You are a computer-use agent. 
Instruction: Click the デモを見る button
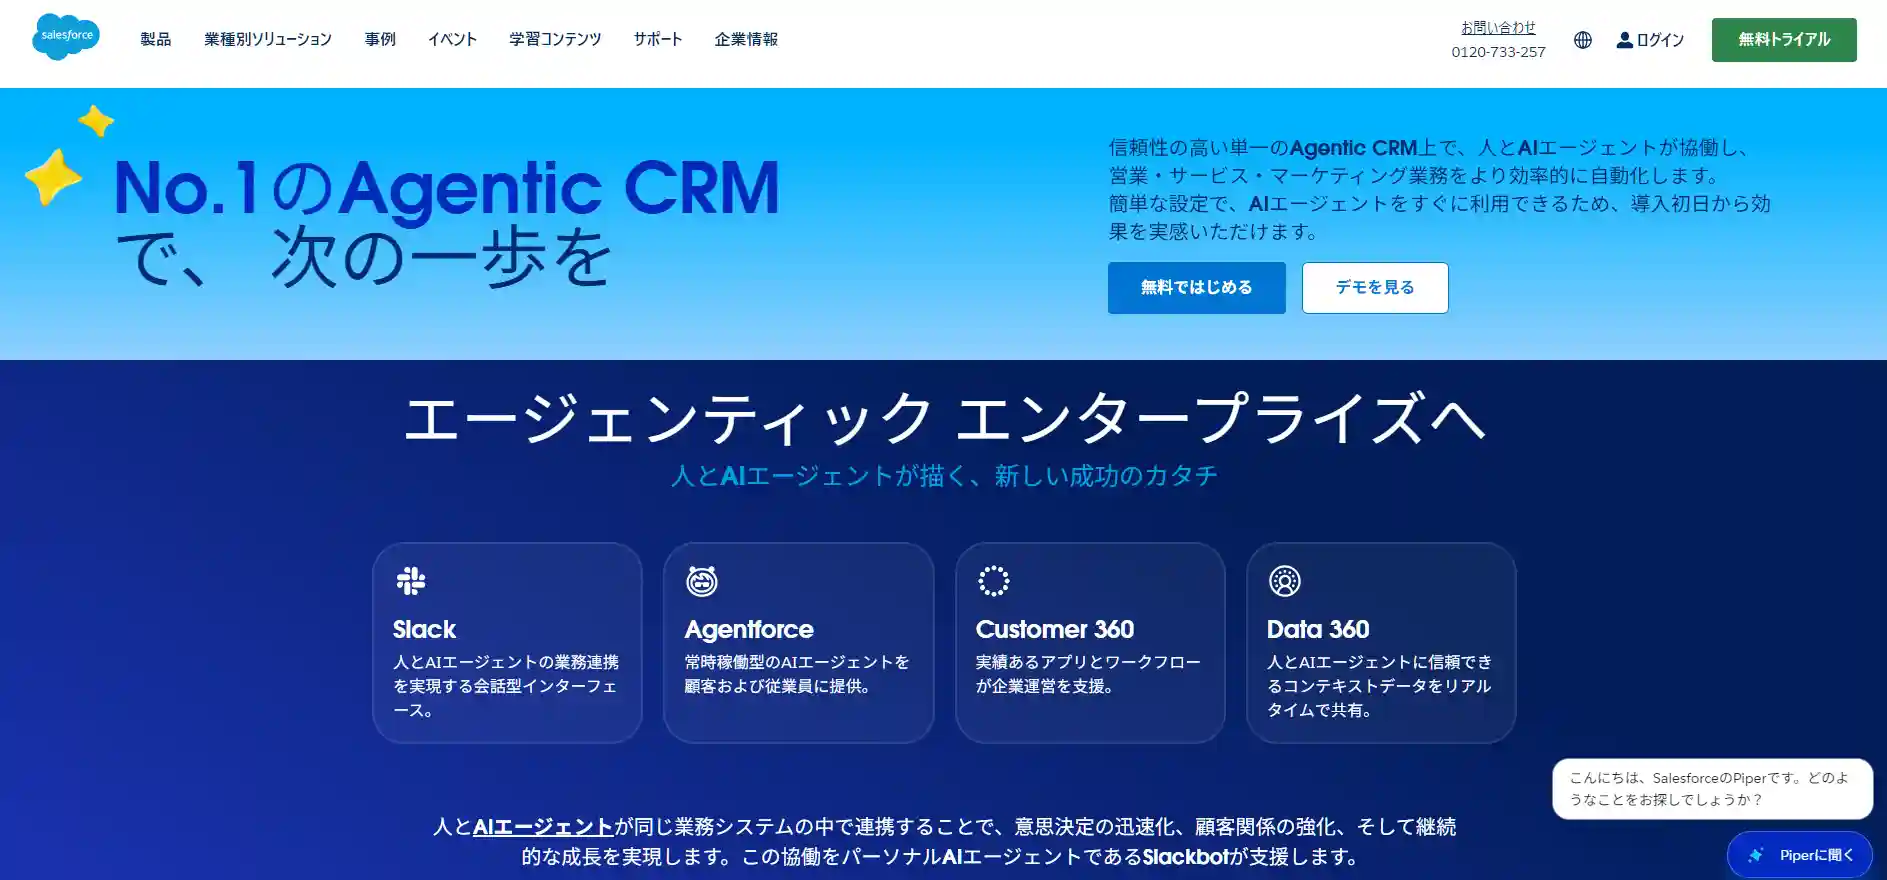click(1375, 288)
